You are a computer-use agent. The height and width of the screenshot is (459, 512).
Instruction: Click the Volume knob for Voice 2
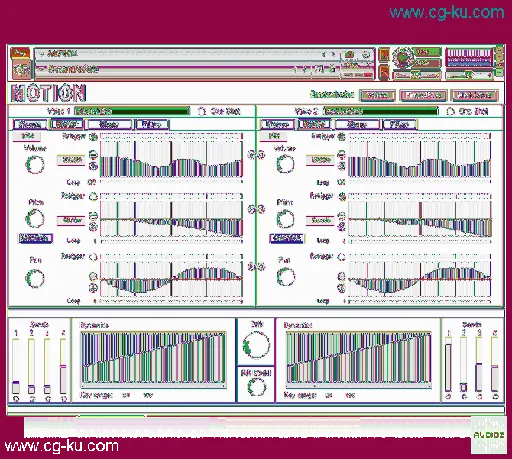285,164
